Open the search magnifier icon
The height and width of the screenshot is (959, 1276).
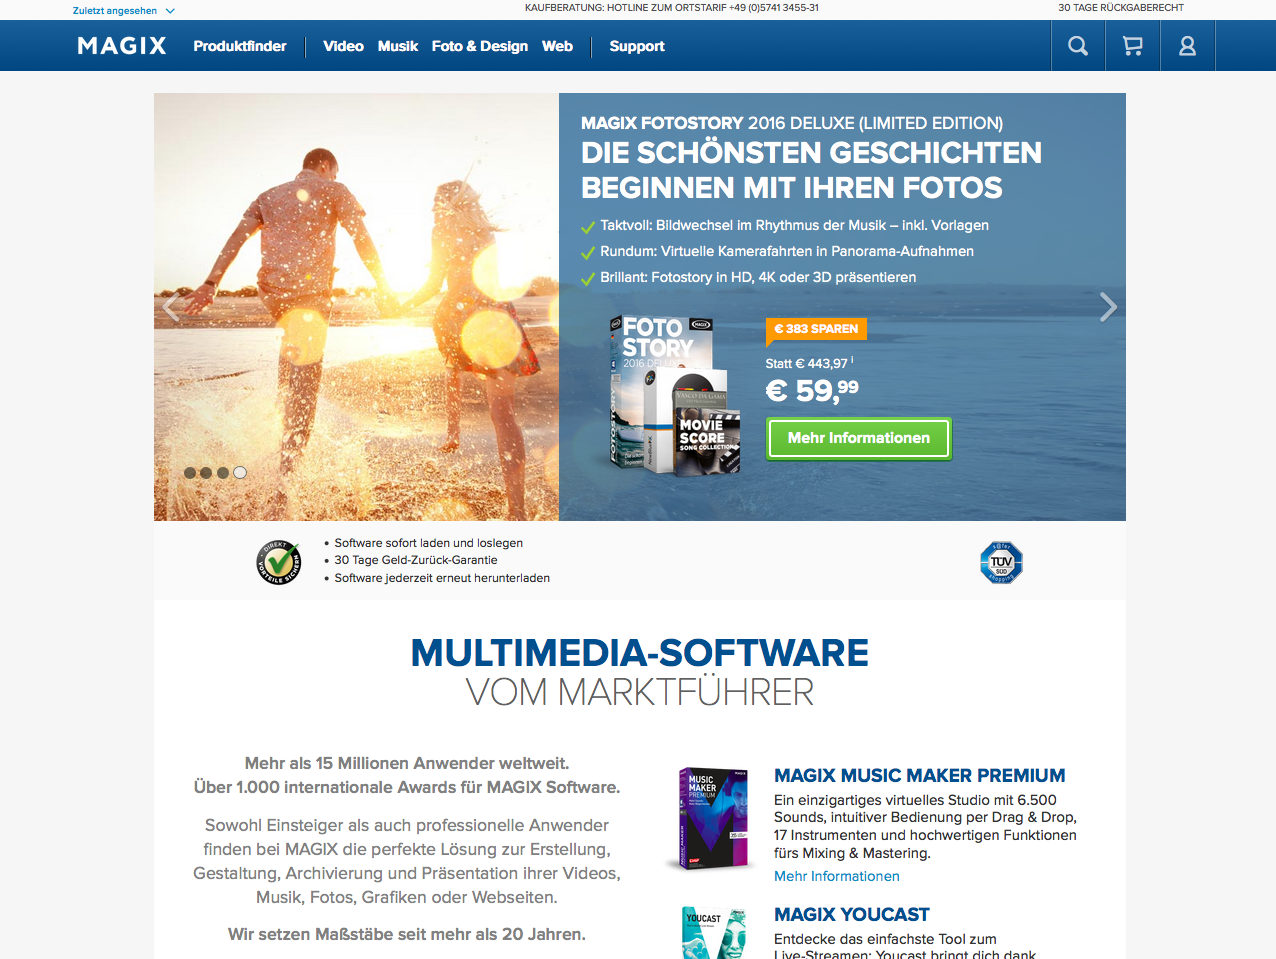(1078, 46)
